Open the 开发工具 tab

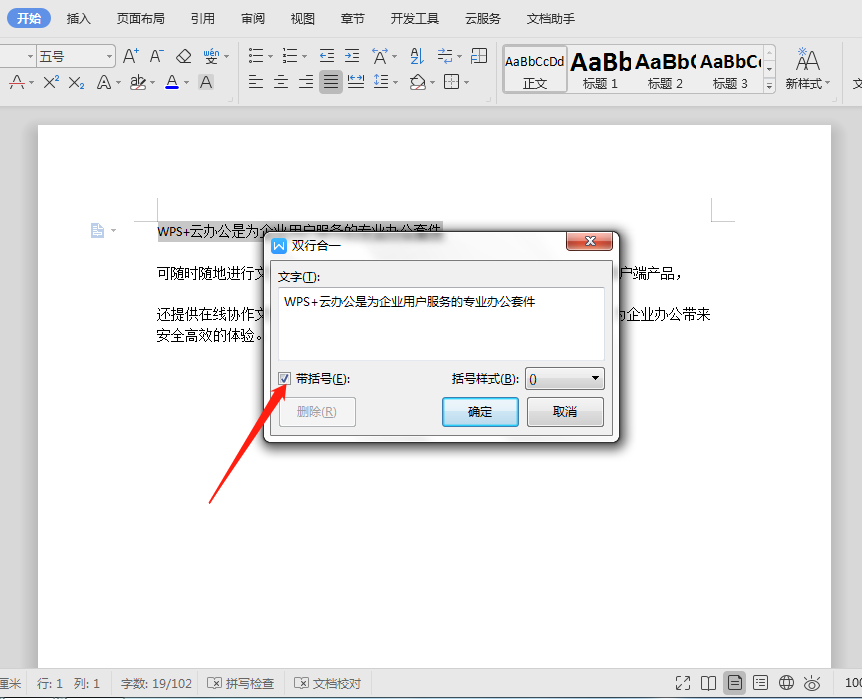coord(415,19)
